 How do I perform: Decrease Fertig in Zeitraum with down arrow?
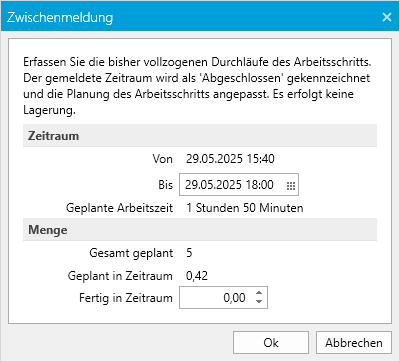click(259, 302)
